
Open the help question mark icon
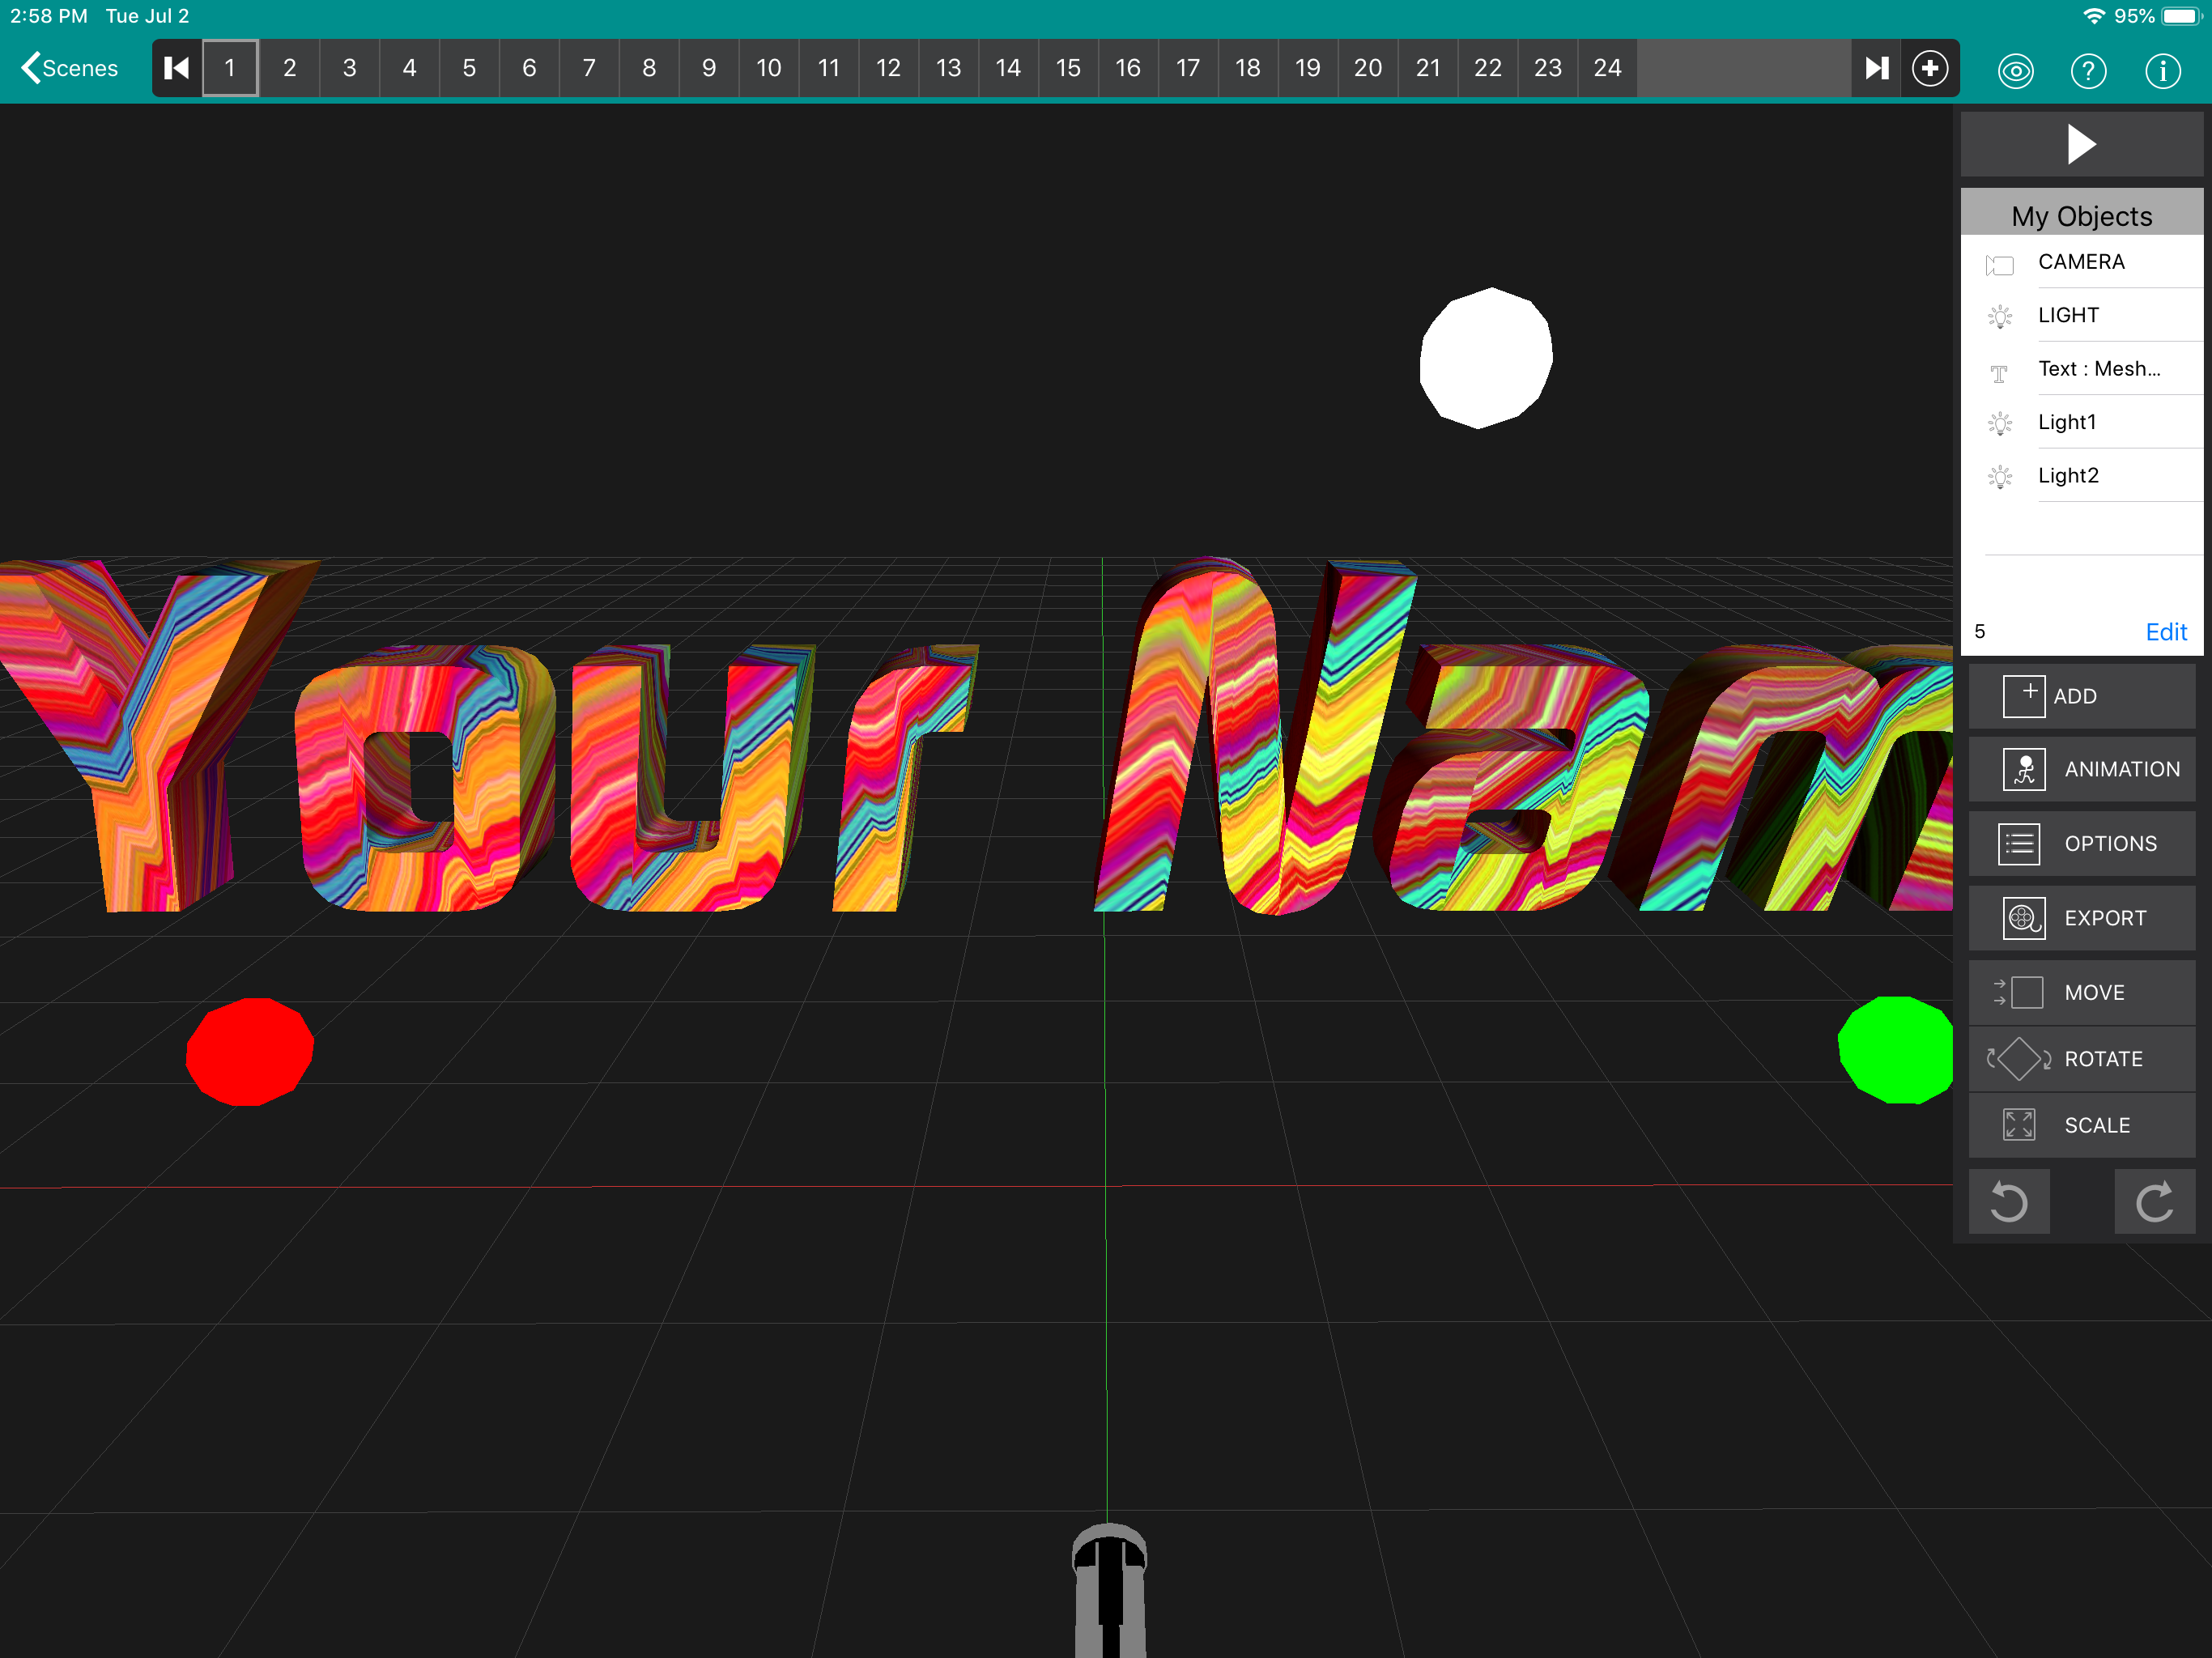2088,71
